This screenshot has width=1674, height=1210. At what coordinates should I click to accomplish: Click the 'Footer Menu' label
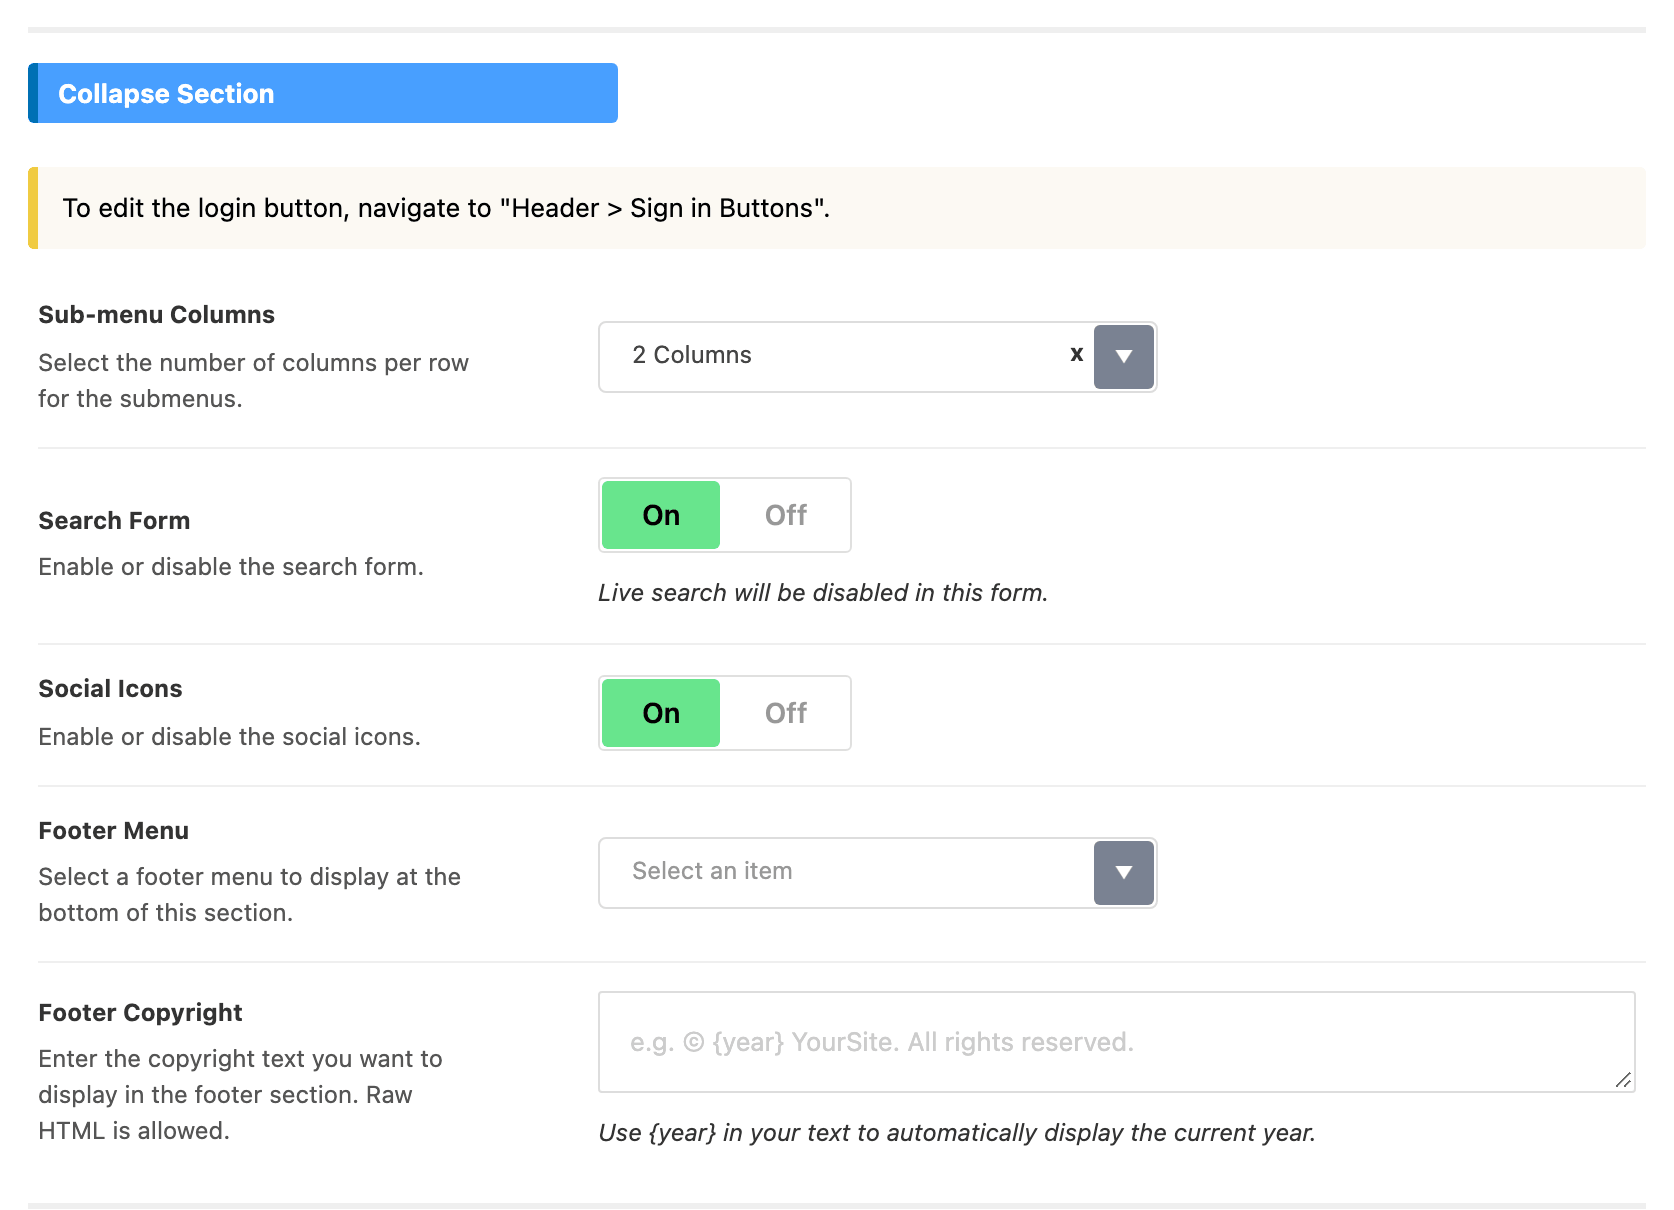pos(113,831)
